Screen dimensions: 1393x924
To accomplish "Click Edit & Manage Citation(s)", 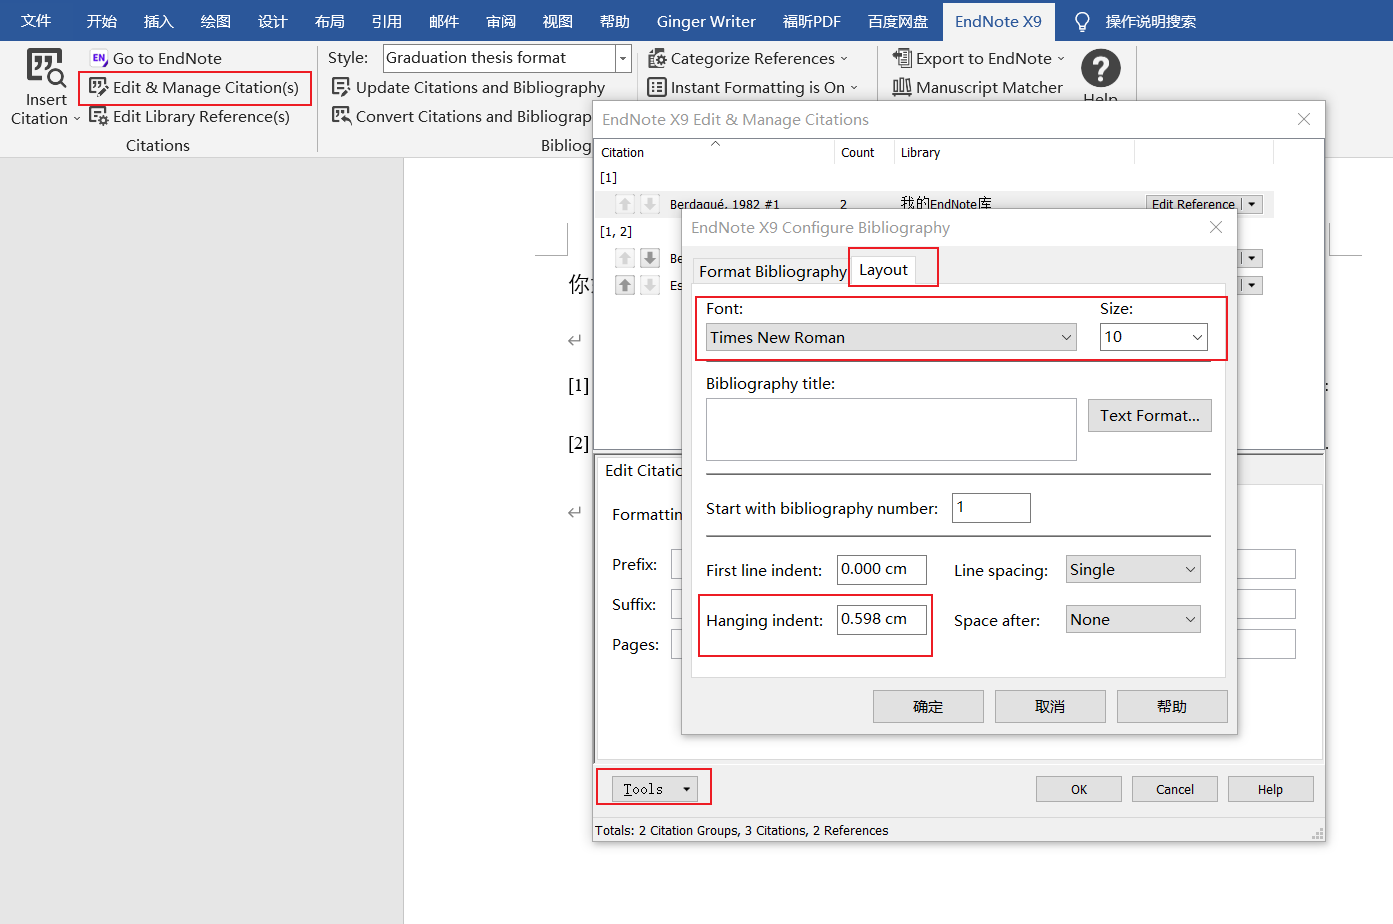I will click(x=194, y=88).
